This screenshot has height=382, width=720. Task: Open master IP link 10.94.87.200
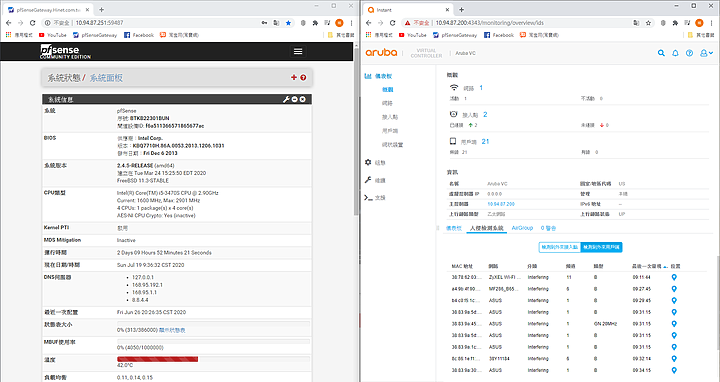click(x=501, y=204)
